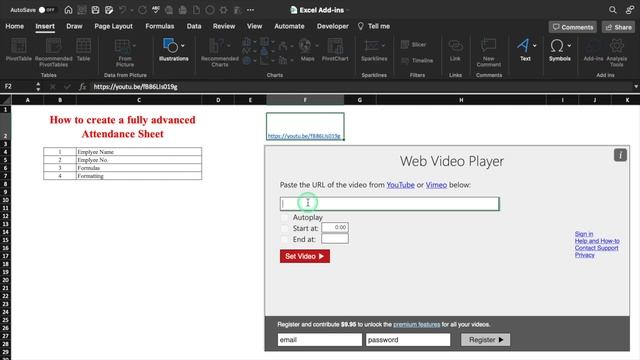Open the premium features link
This screenshot has height=360, width=640.
pos(417,324)
